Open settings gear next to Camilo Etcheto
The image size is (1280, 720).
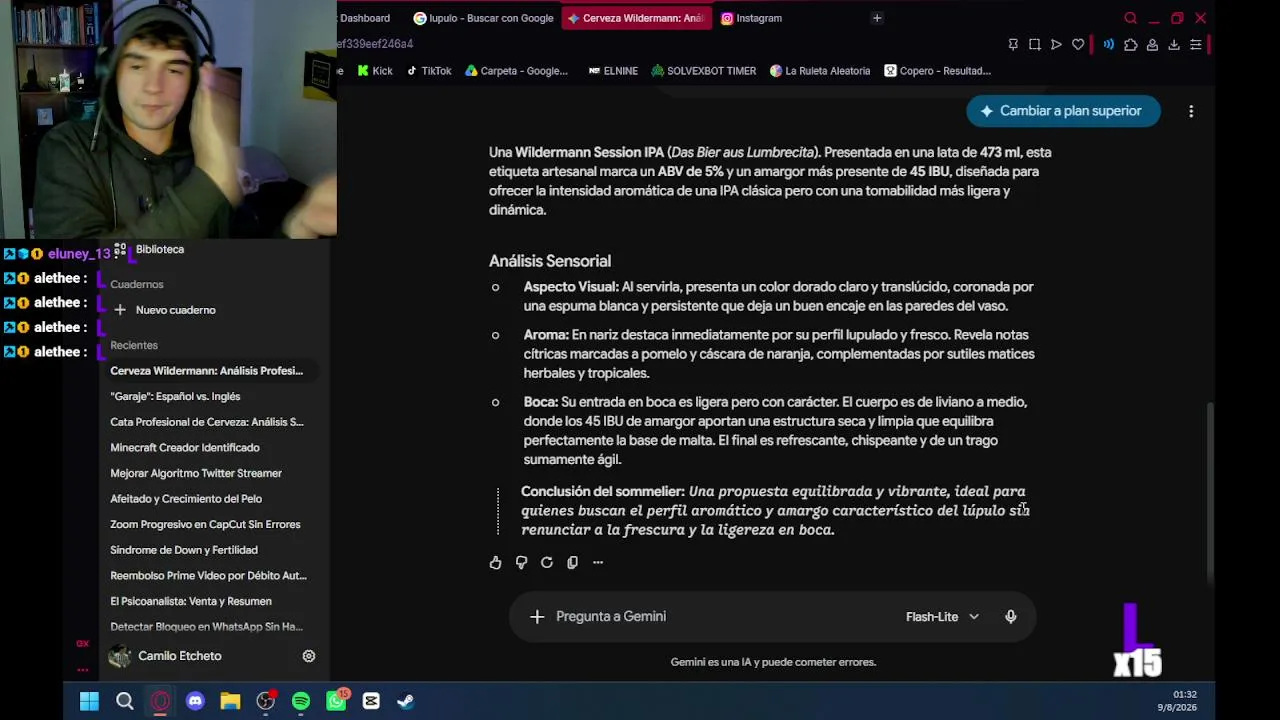[x=309, y=656]
